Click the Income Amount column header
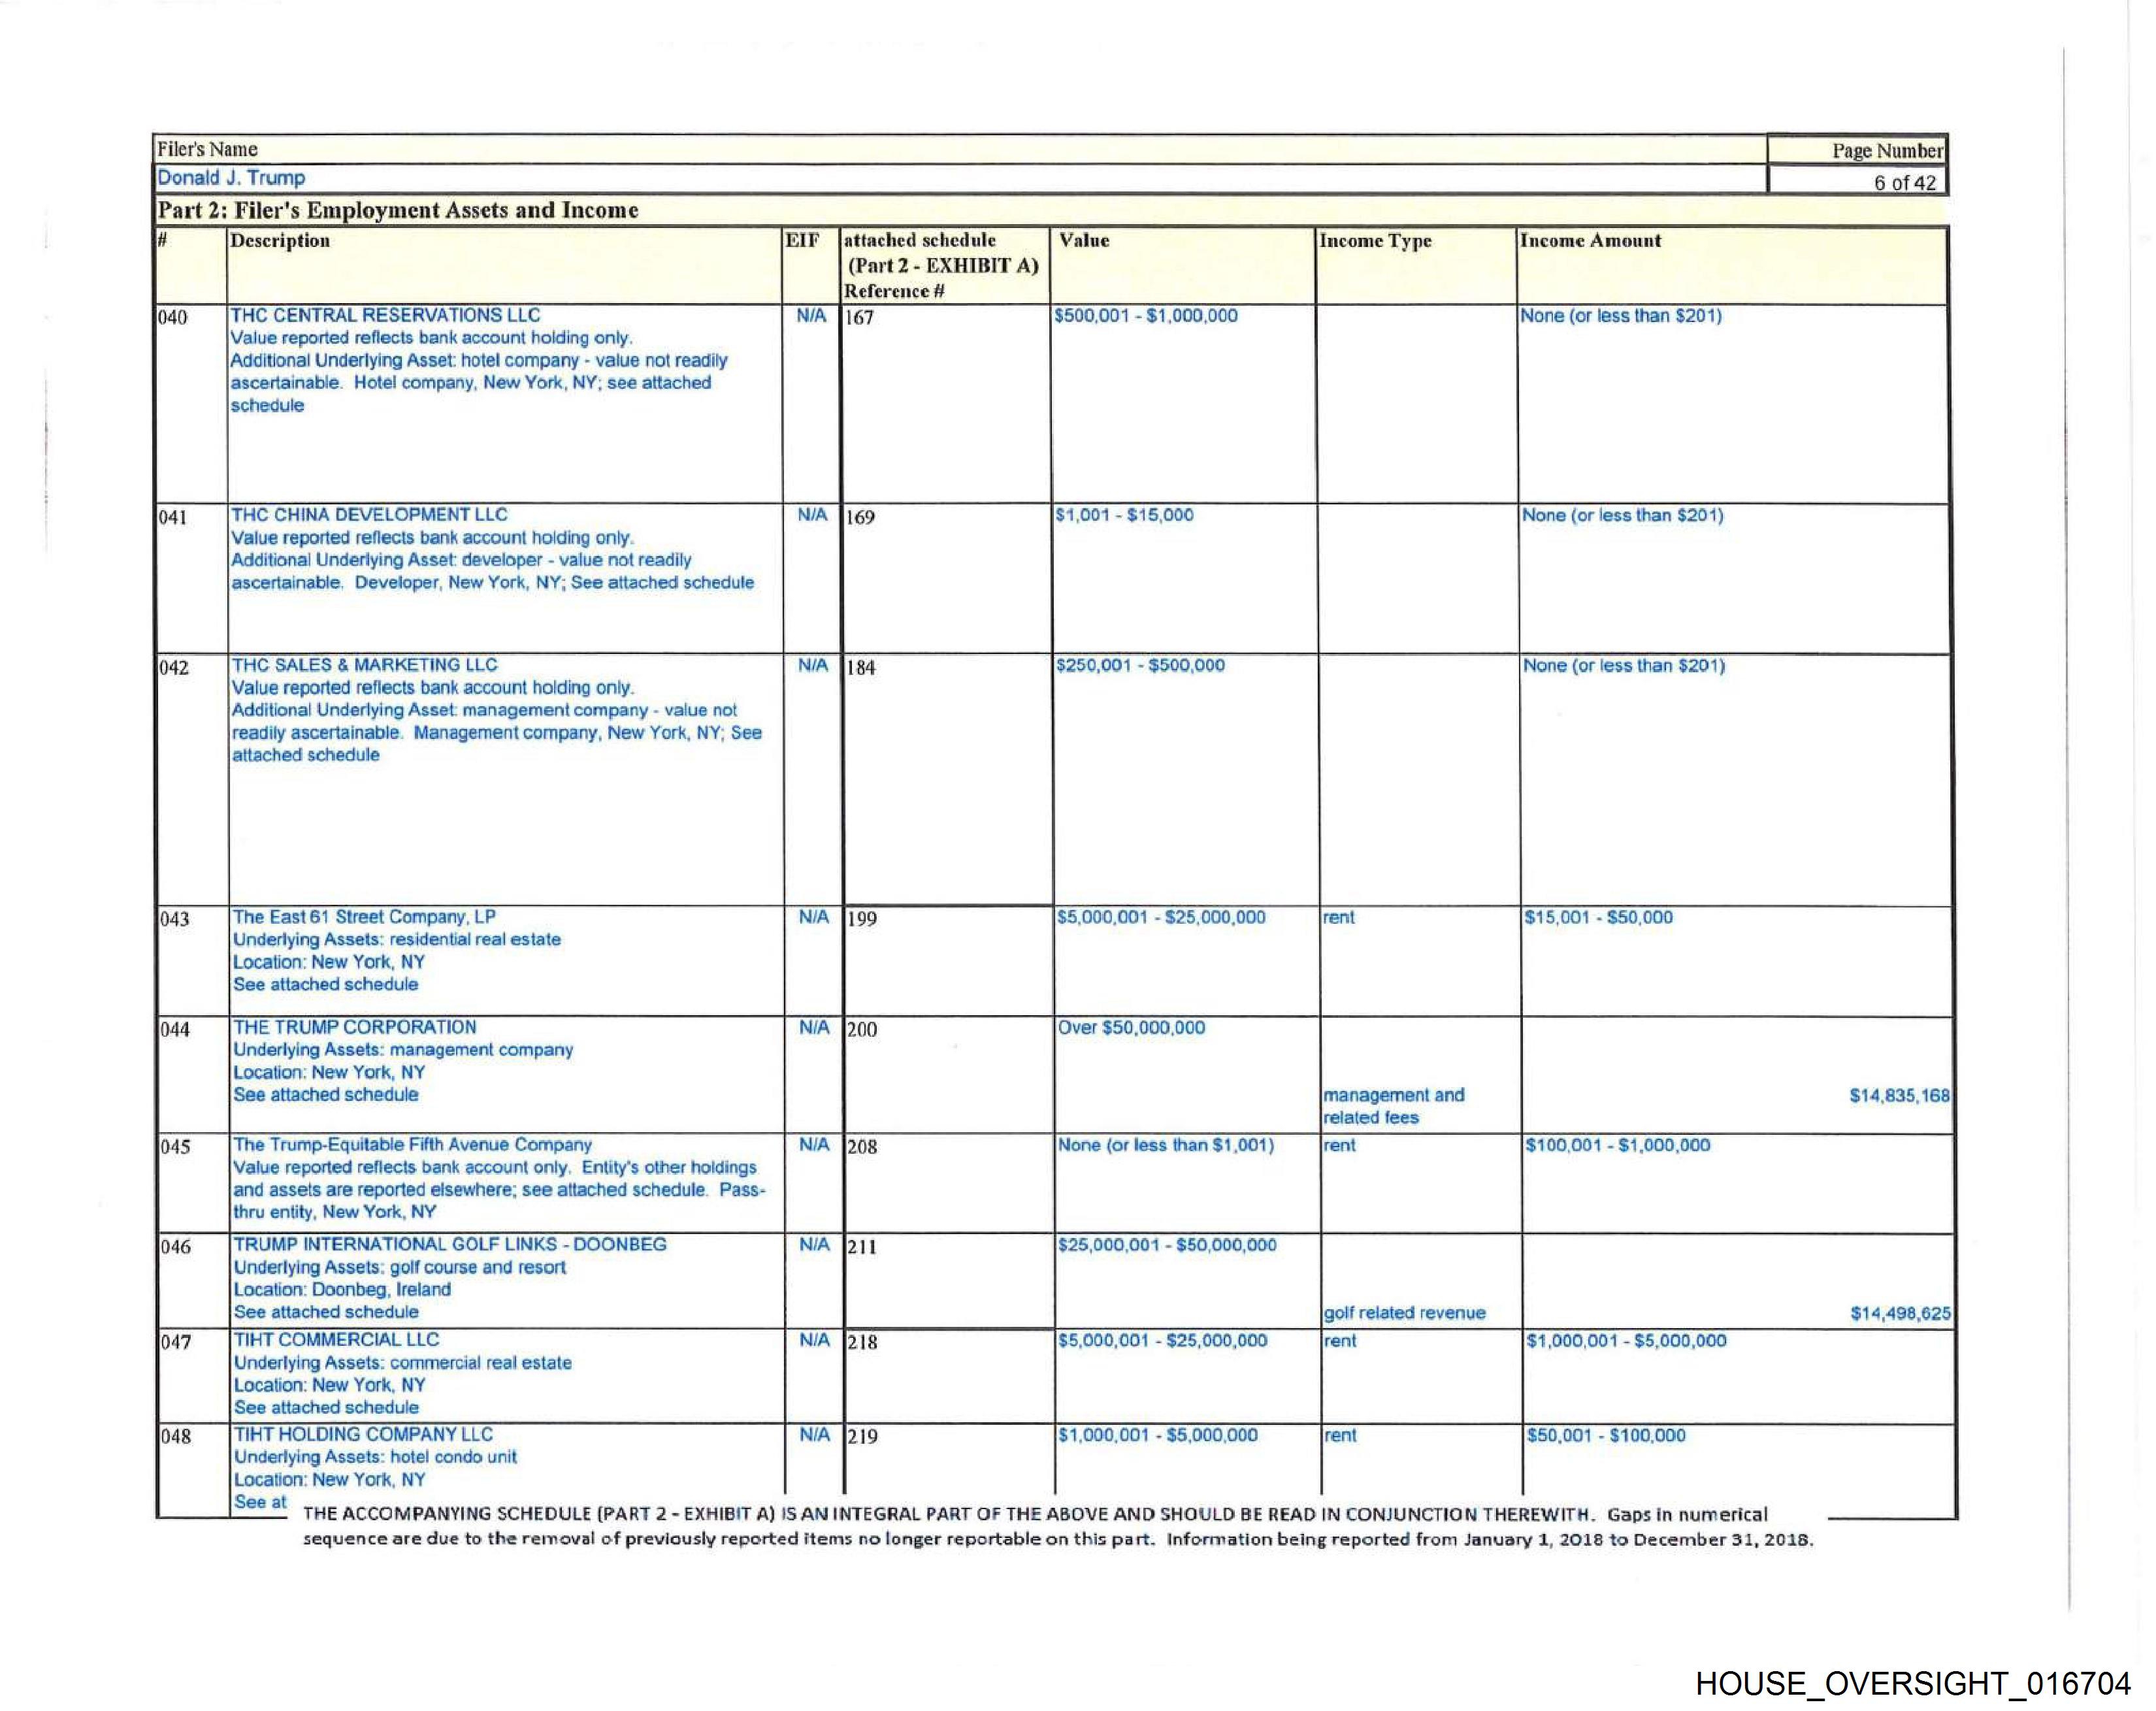 pos(1590,241)
